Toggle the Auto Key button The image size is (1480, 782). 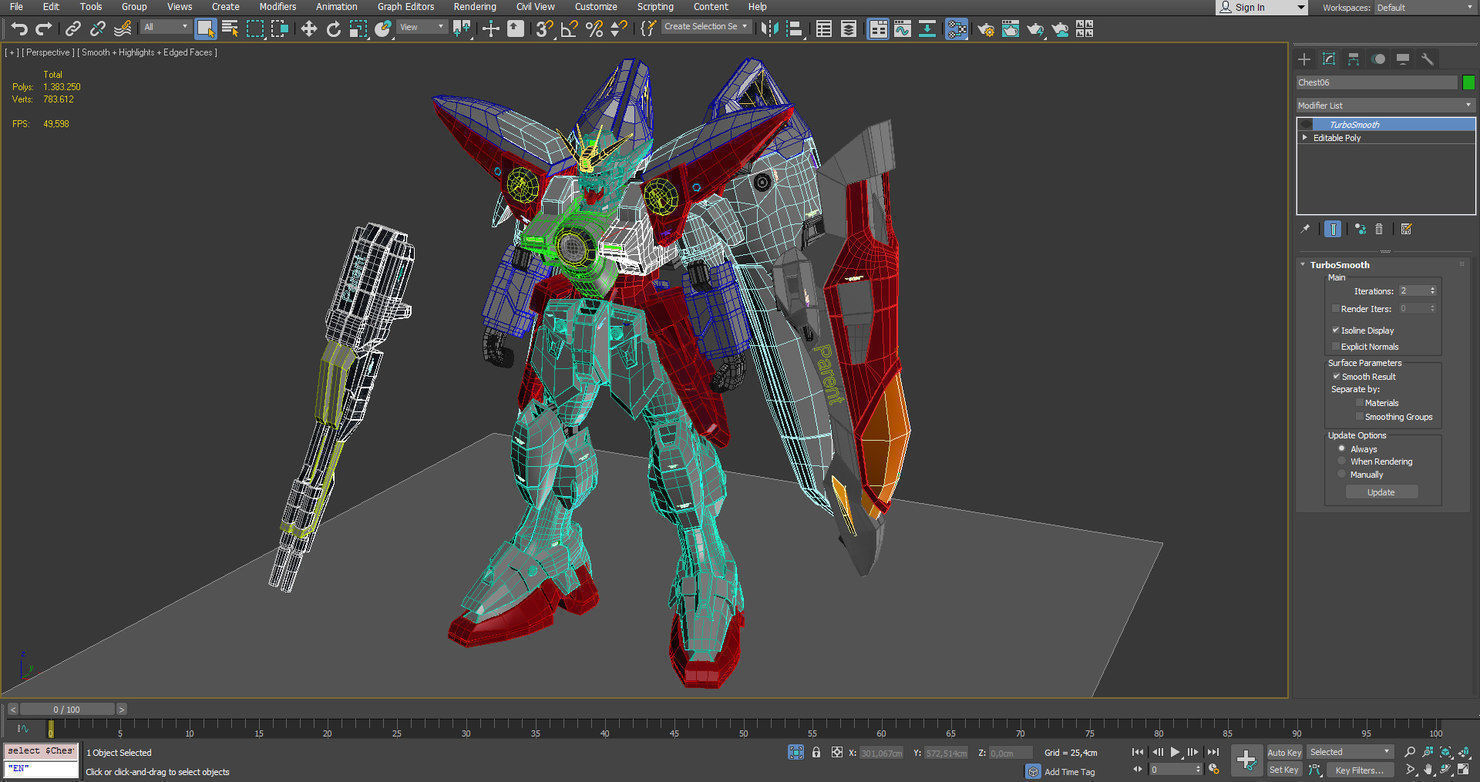(x=1285, y=752)
